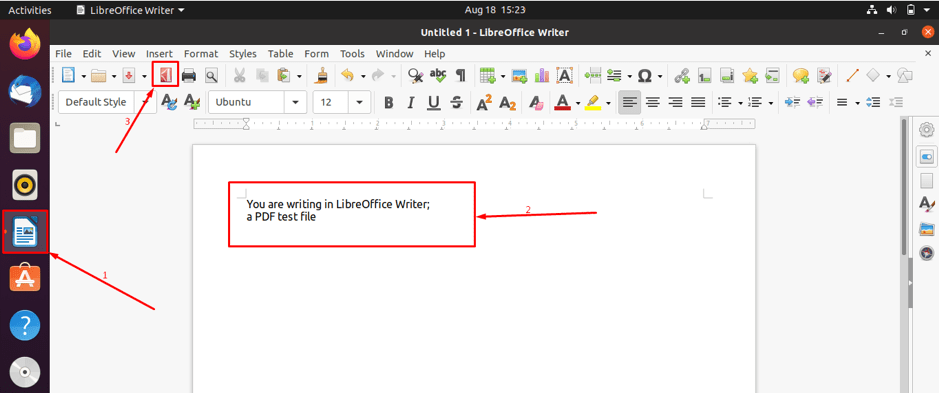Clone formatting with the paintbrush icon

tap(322, 75)
